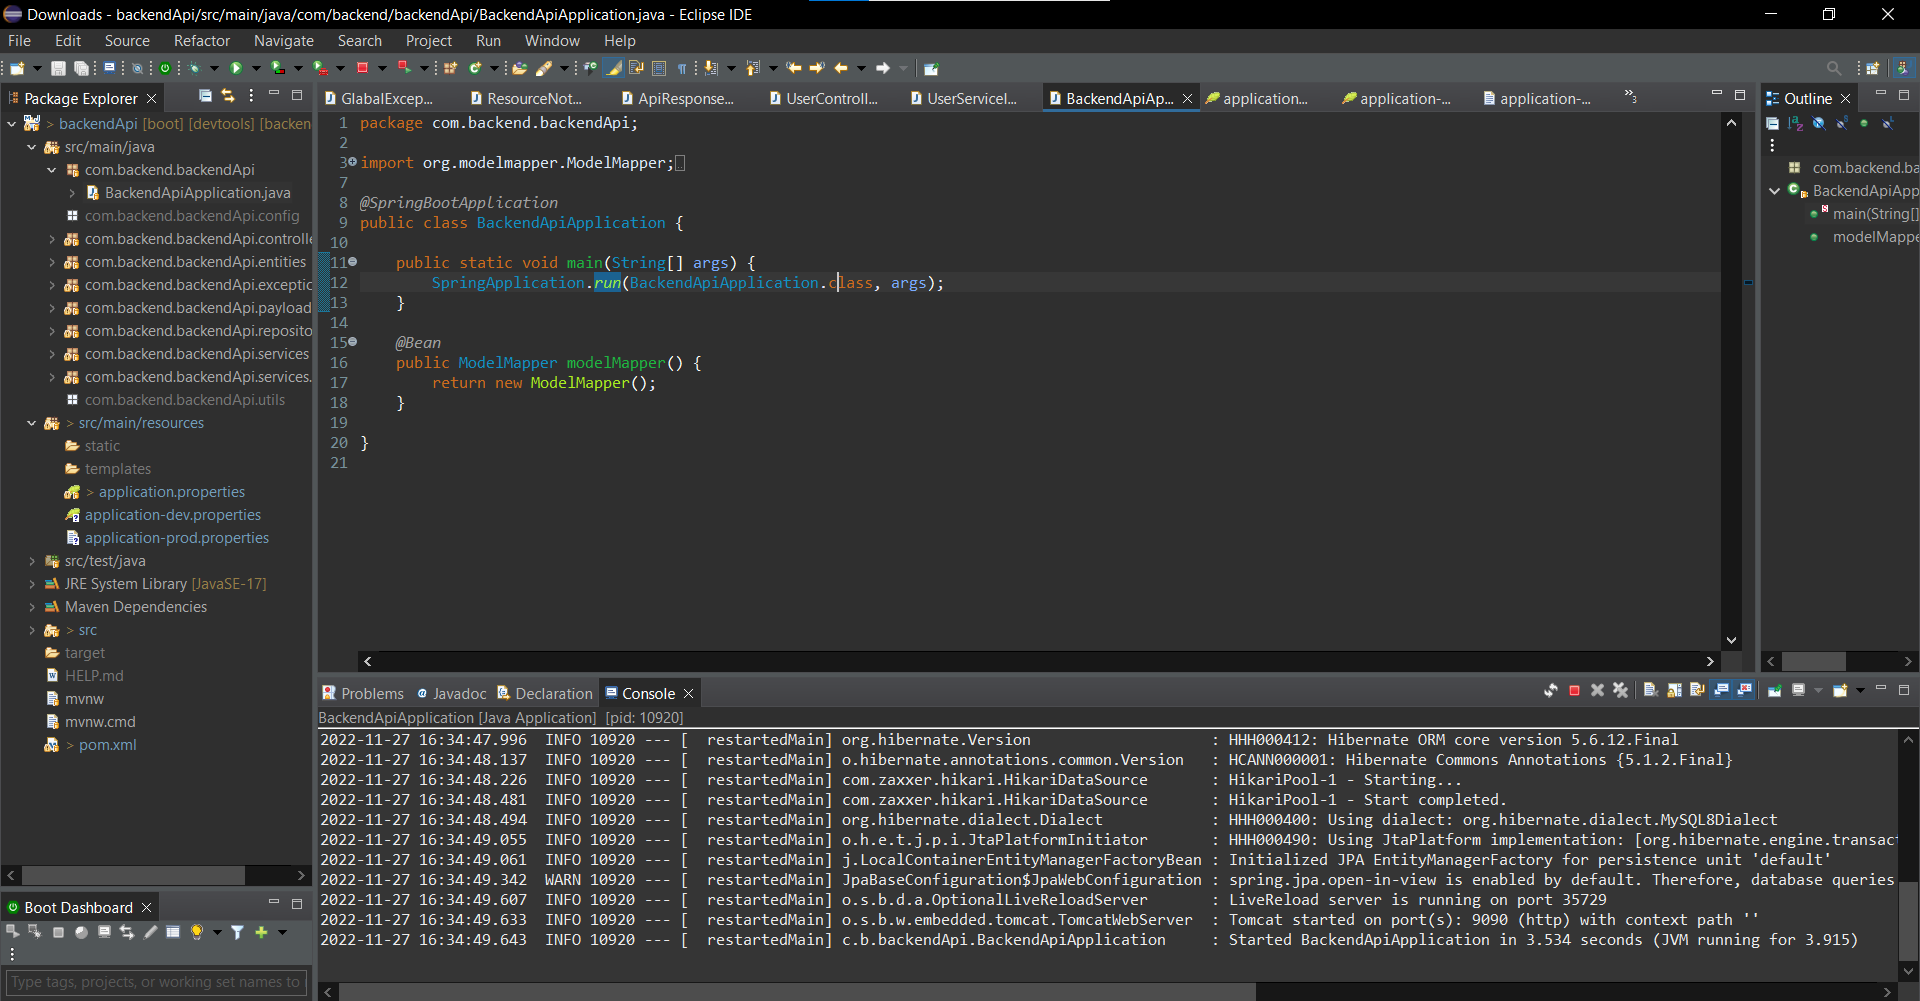Run the BackendApiApplication from the toolbar
The width and height of the screenshot is (1920, 1001).
[x=235, y=67]
